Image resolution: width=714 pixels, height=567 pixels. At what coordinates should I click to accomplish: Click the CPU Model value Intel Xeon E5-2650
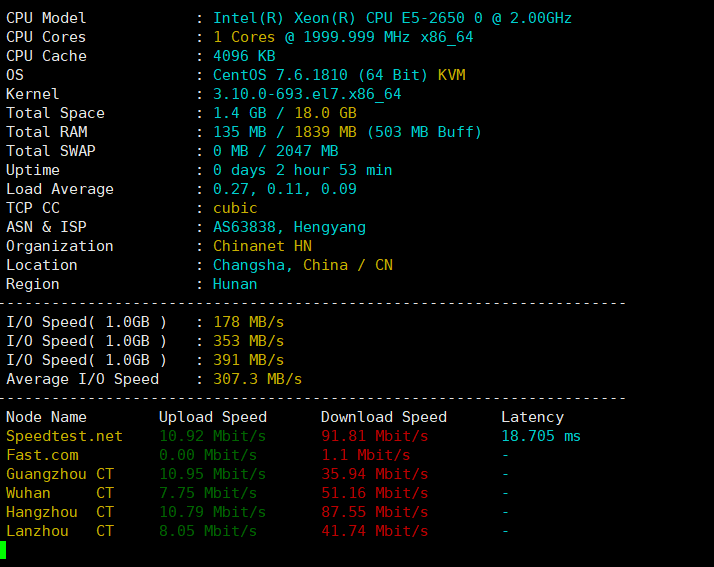[x=392, y=18]
